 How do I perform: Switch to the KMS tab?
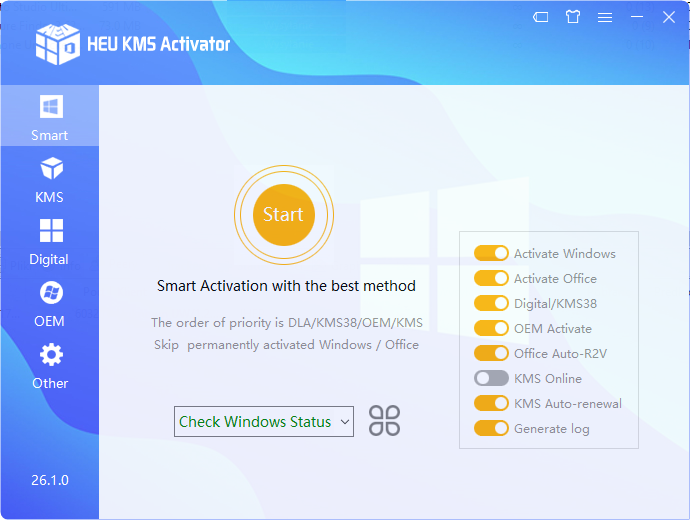(50, 180)
